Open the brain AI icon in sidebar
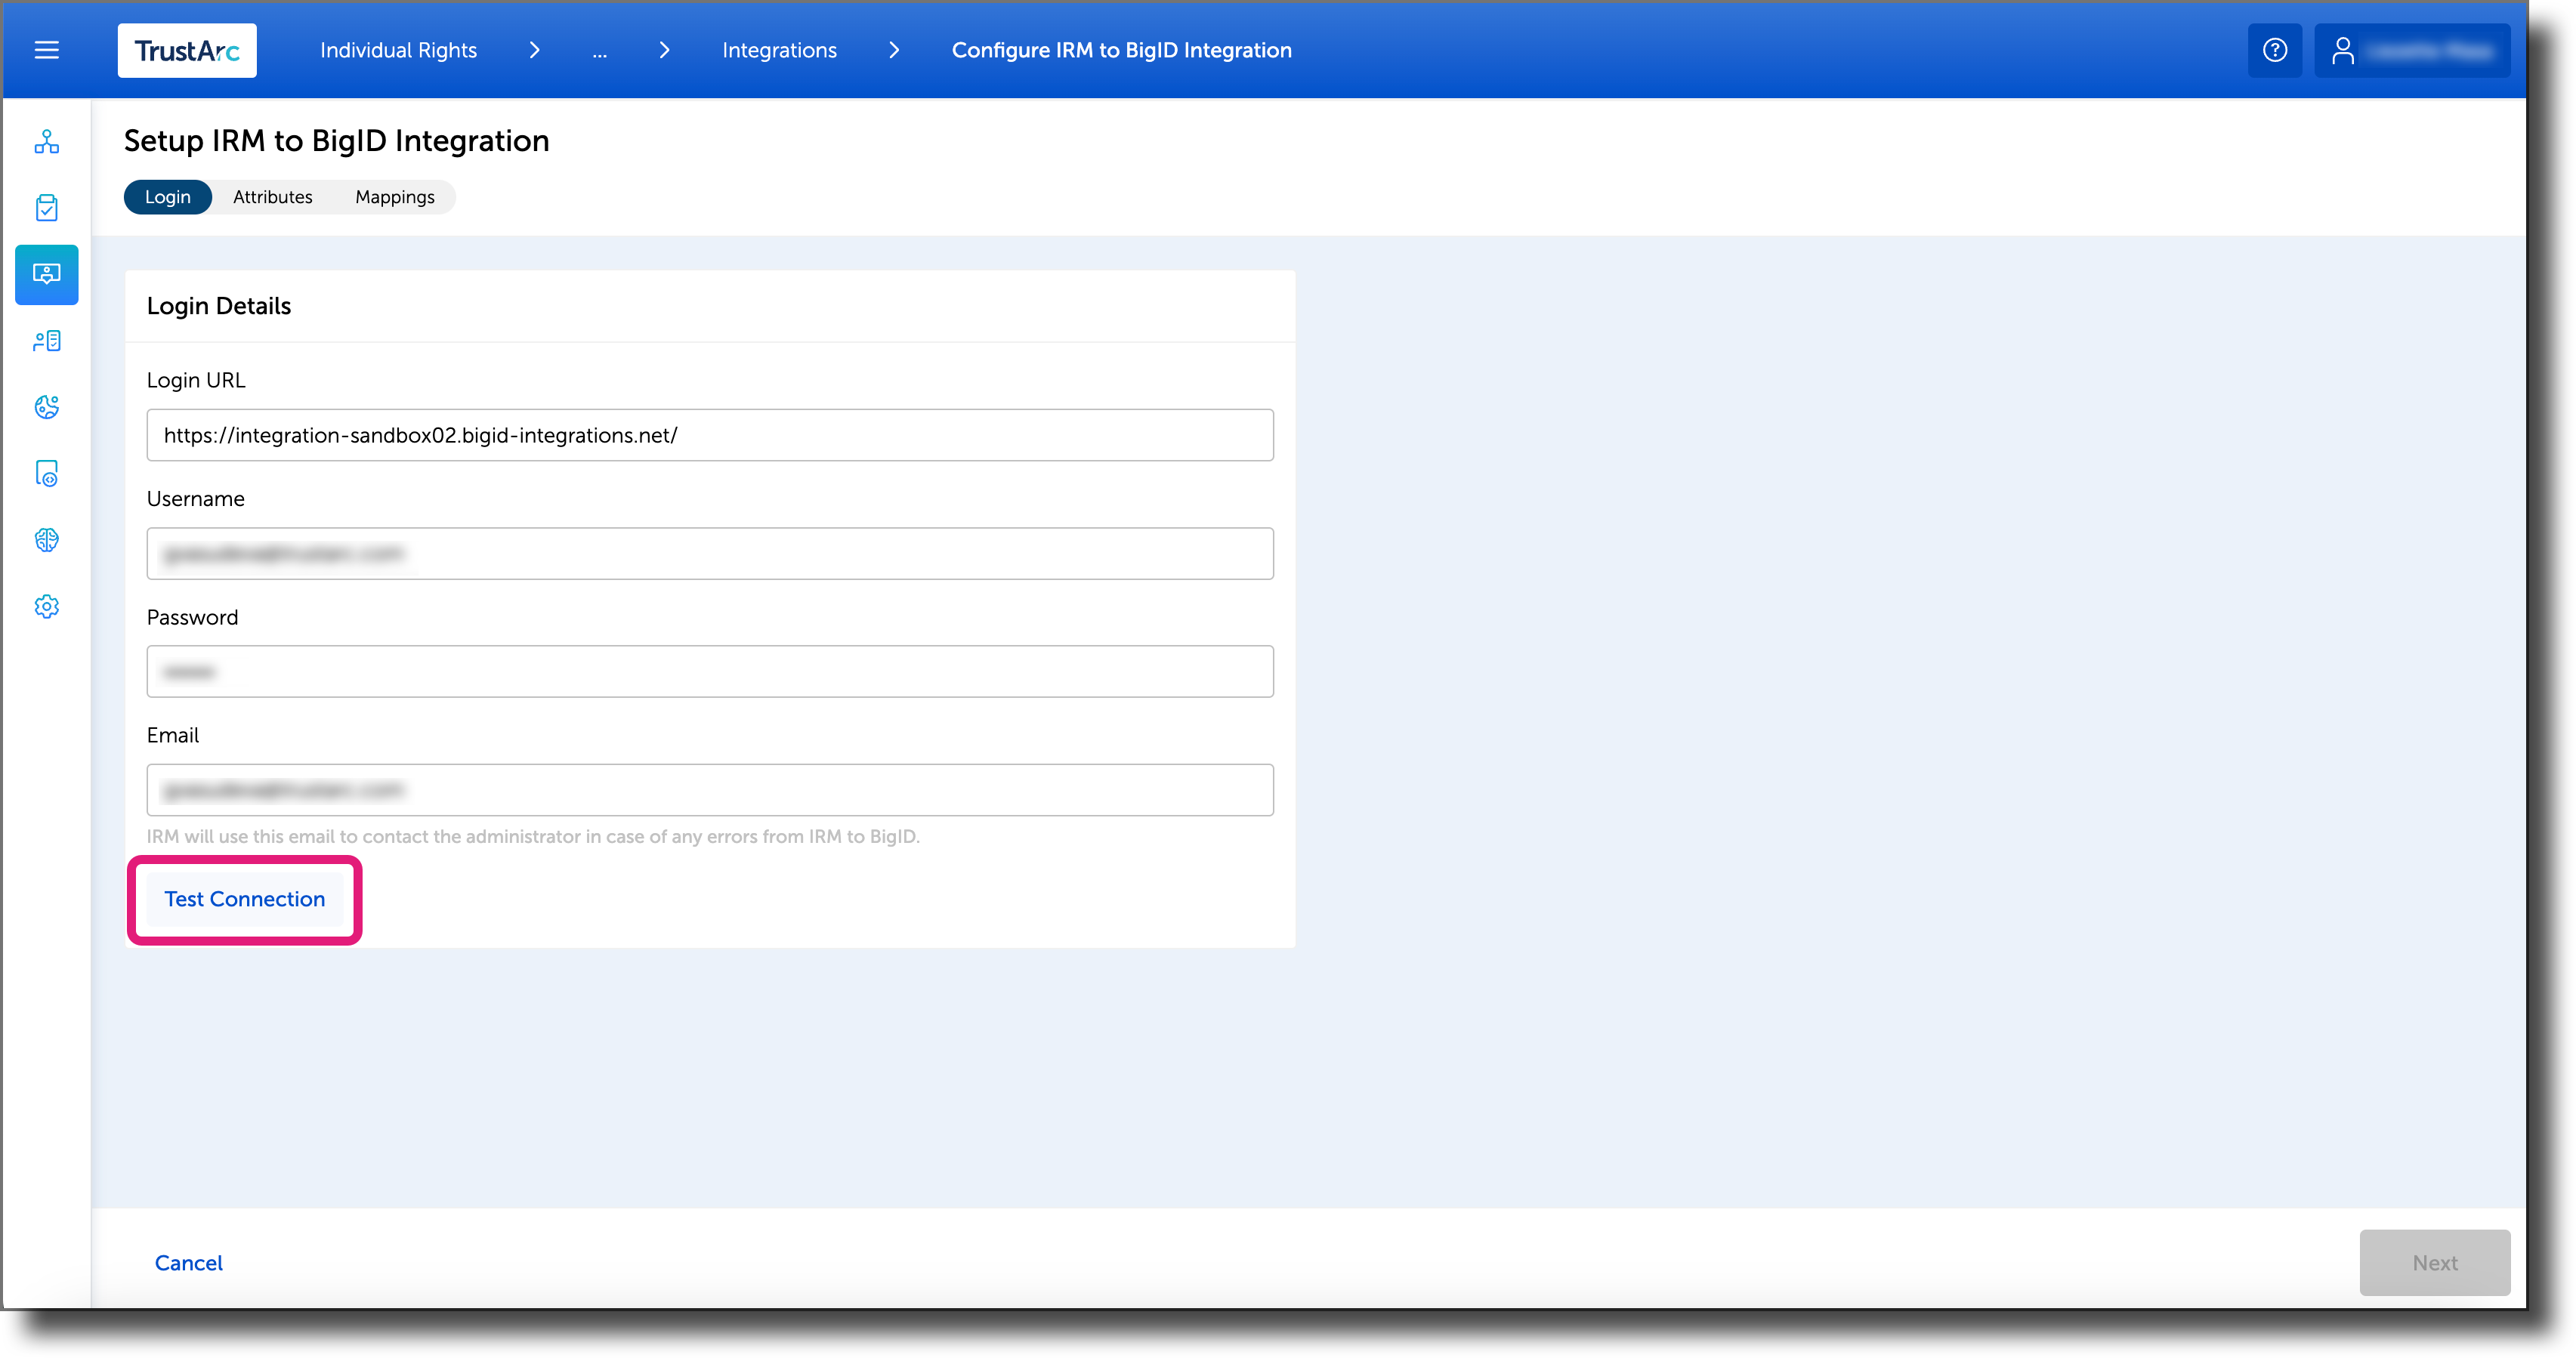Viewport: 2576px width, 1358px height. 46,540
